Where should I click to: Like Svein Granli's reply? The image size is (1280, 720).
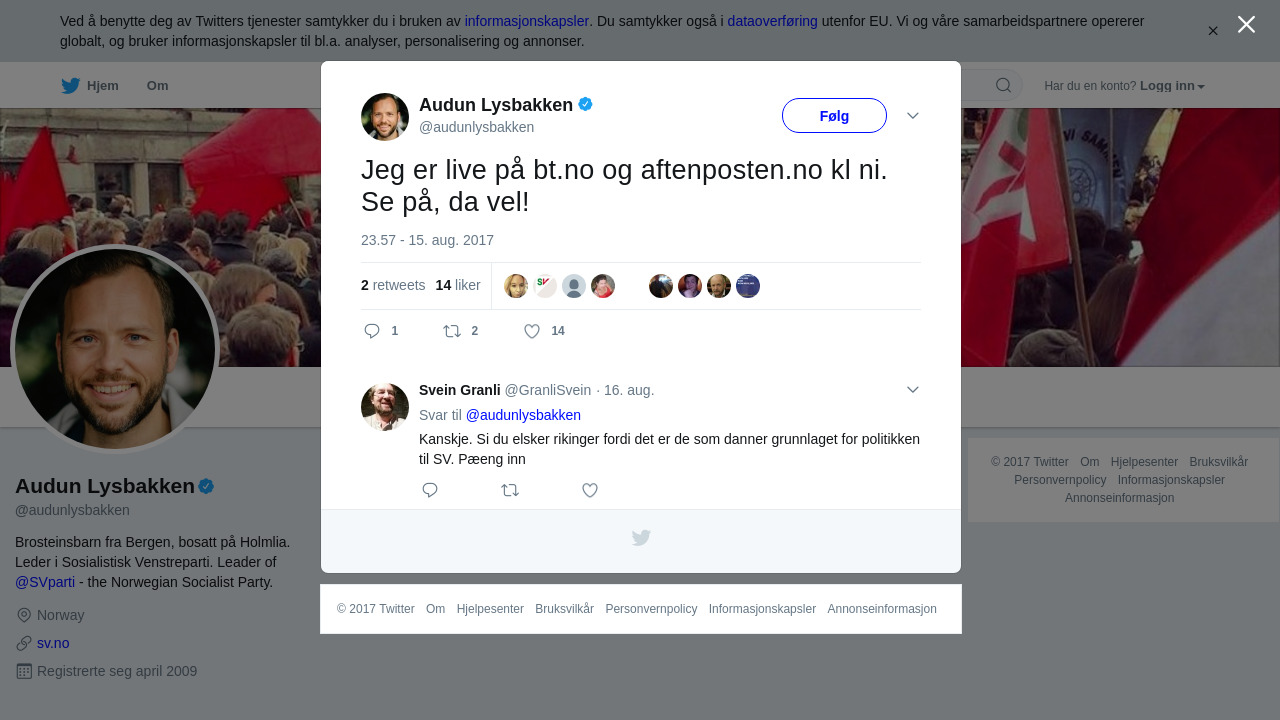pos(590,490)
